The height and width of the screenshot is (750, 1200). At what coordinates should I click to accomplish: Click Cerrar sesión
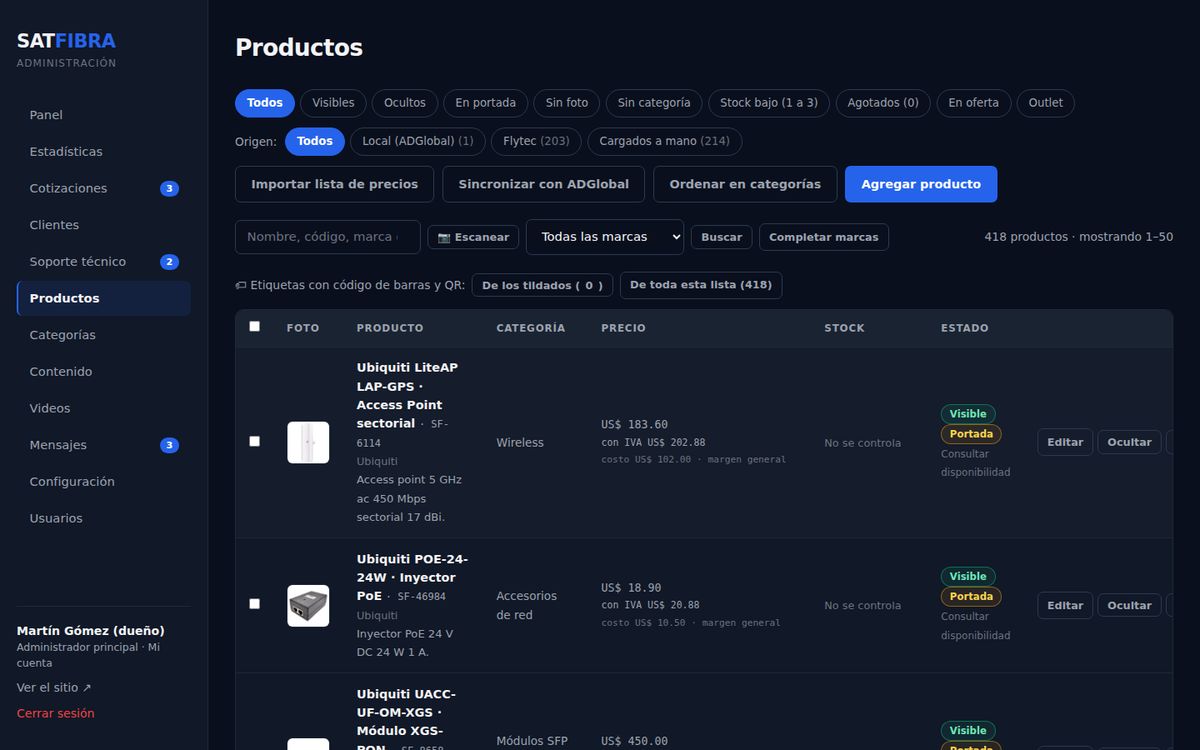(x=56, y=714)
